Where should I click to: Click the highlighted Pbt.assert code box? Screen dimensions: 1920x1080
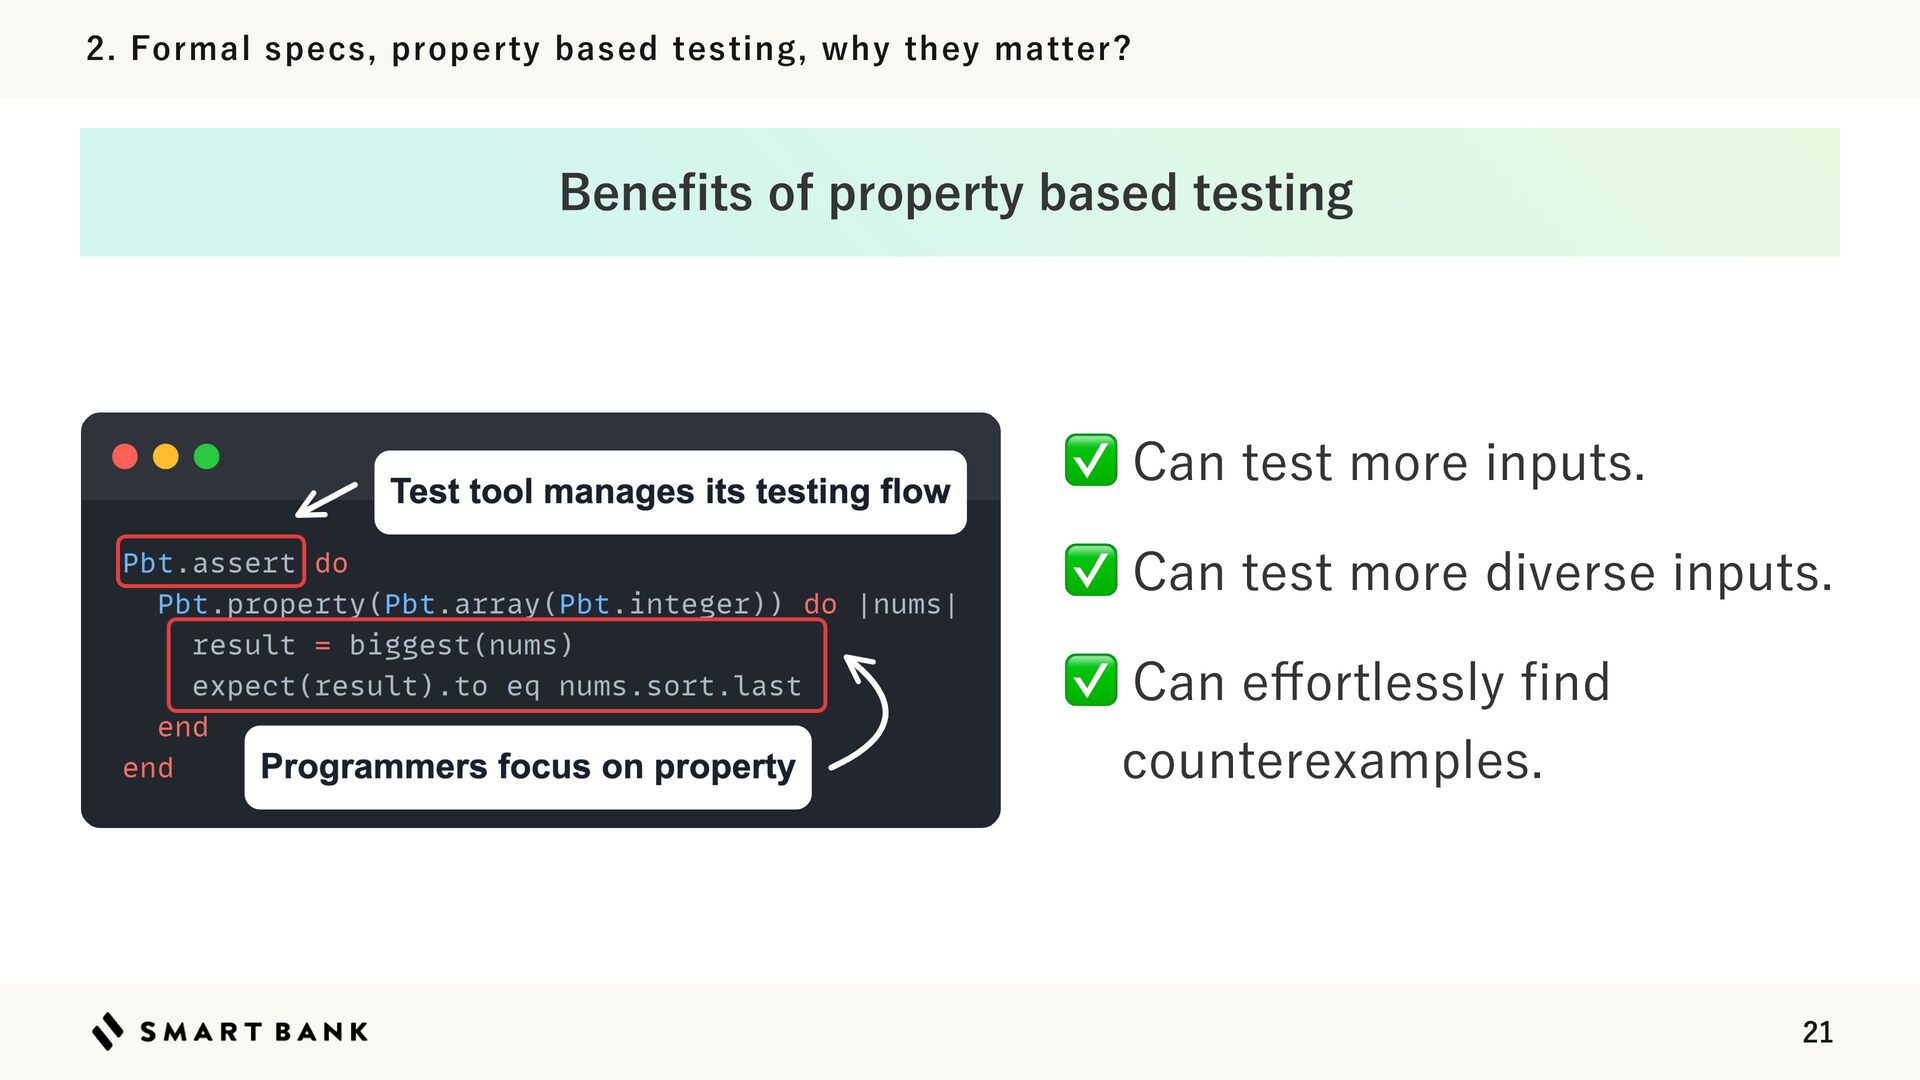click(210, 562)
